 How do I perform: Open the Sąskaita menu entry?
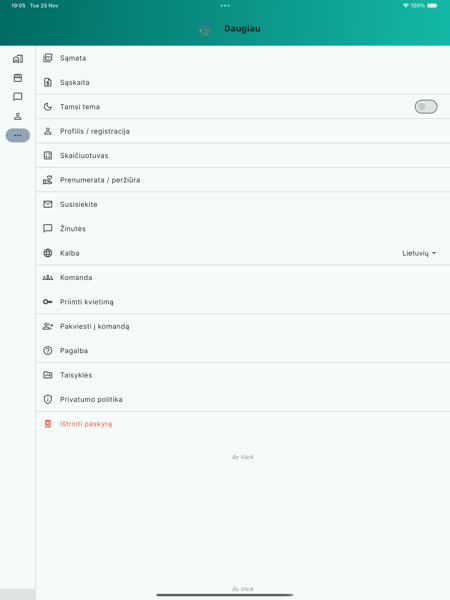243,82
